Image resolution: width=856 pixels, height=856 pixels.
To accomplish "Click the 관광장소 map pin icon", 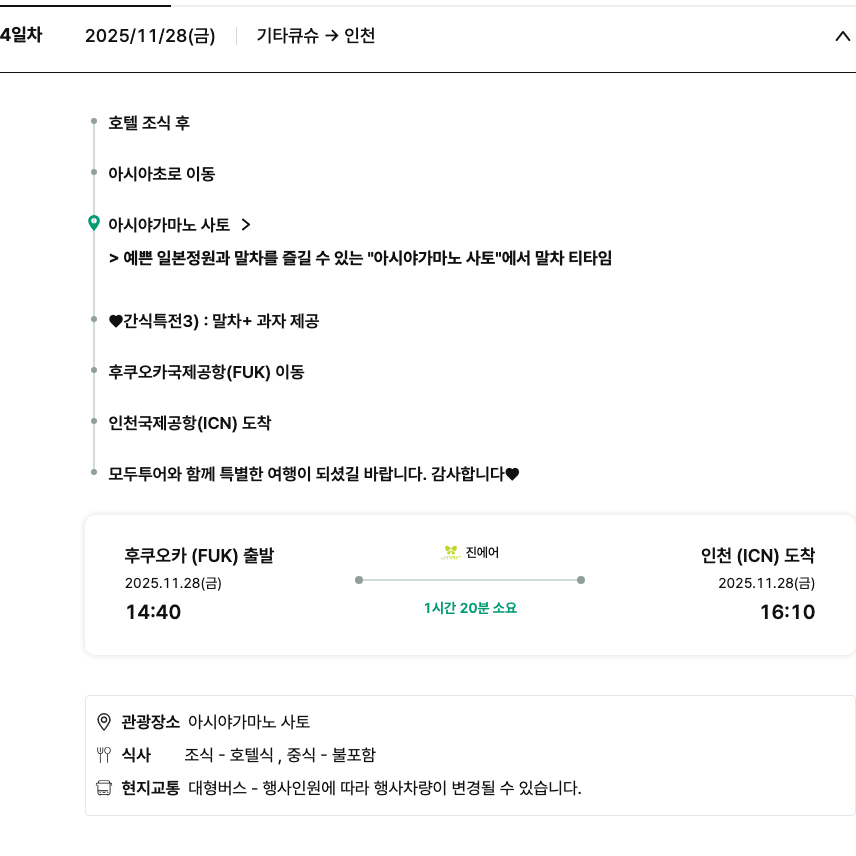I will 103,722.
